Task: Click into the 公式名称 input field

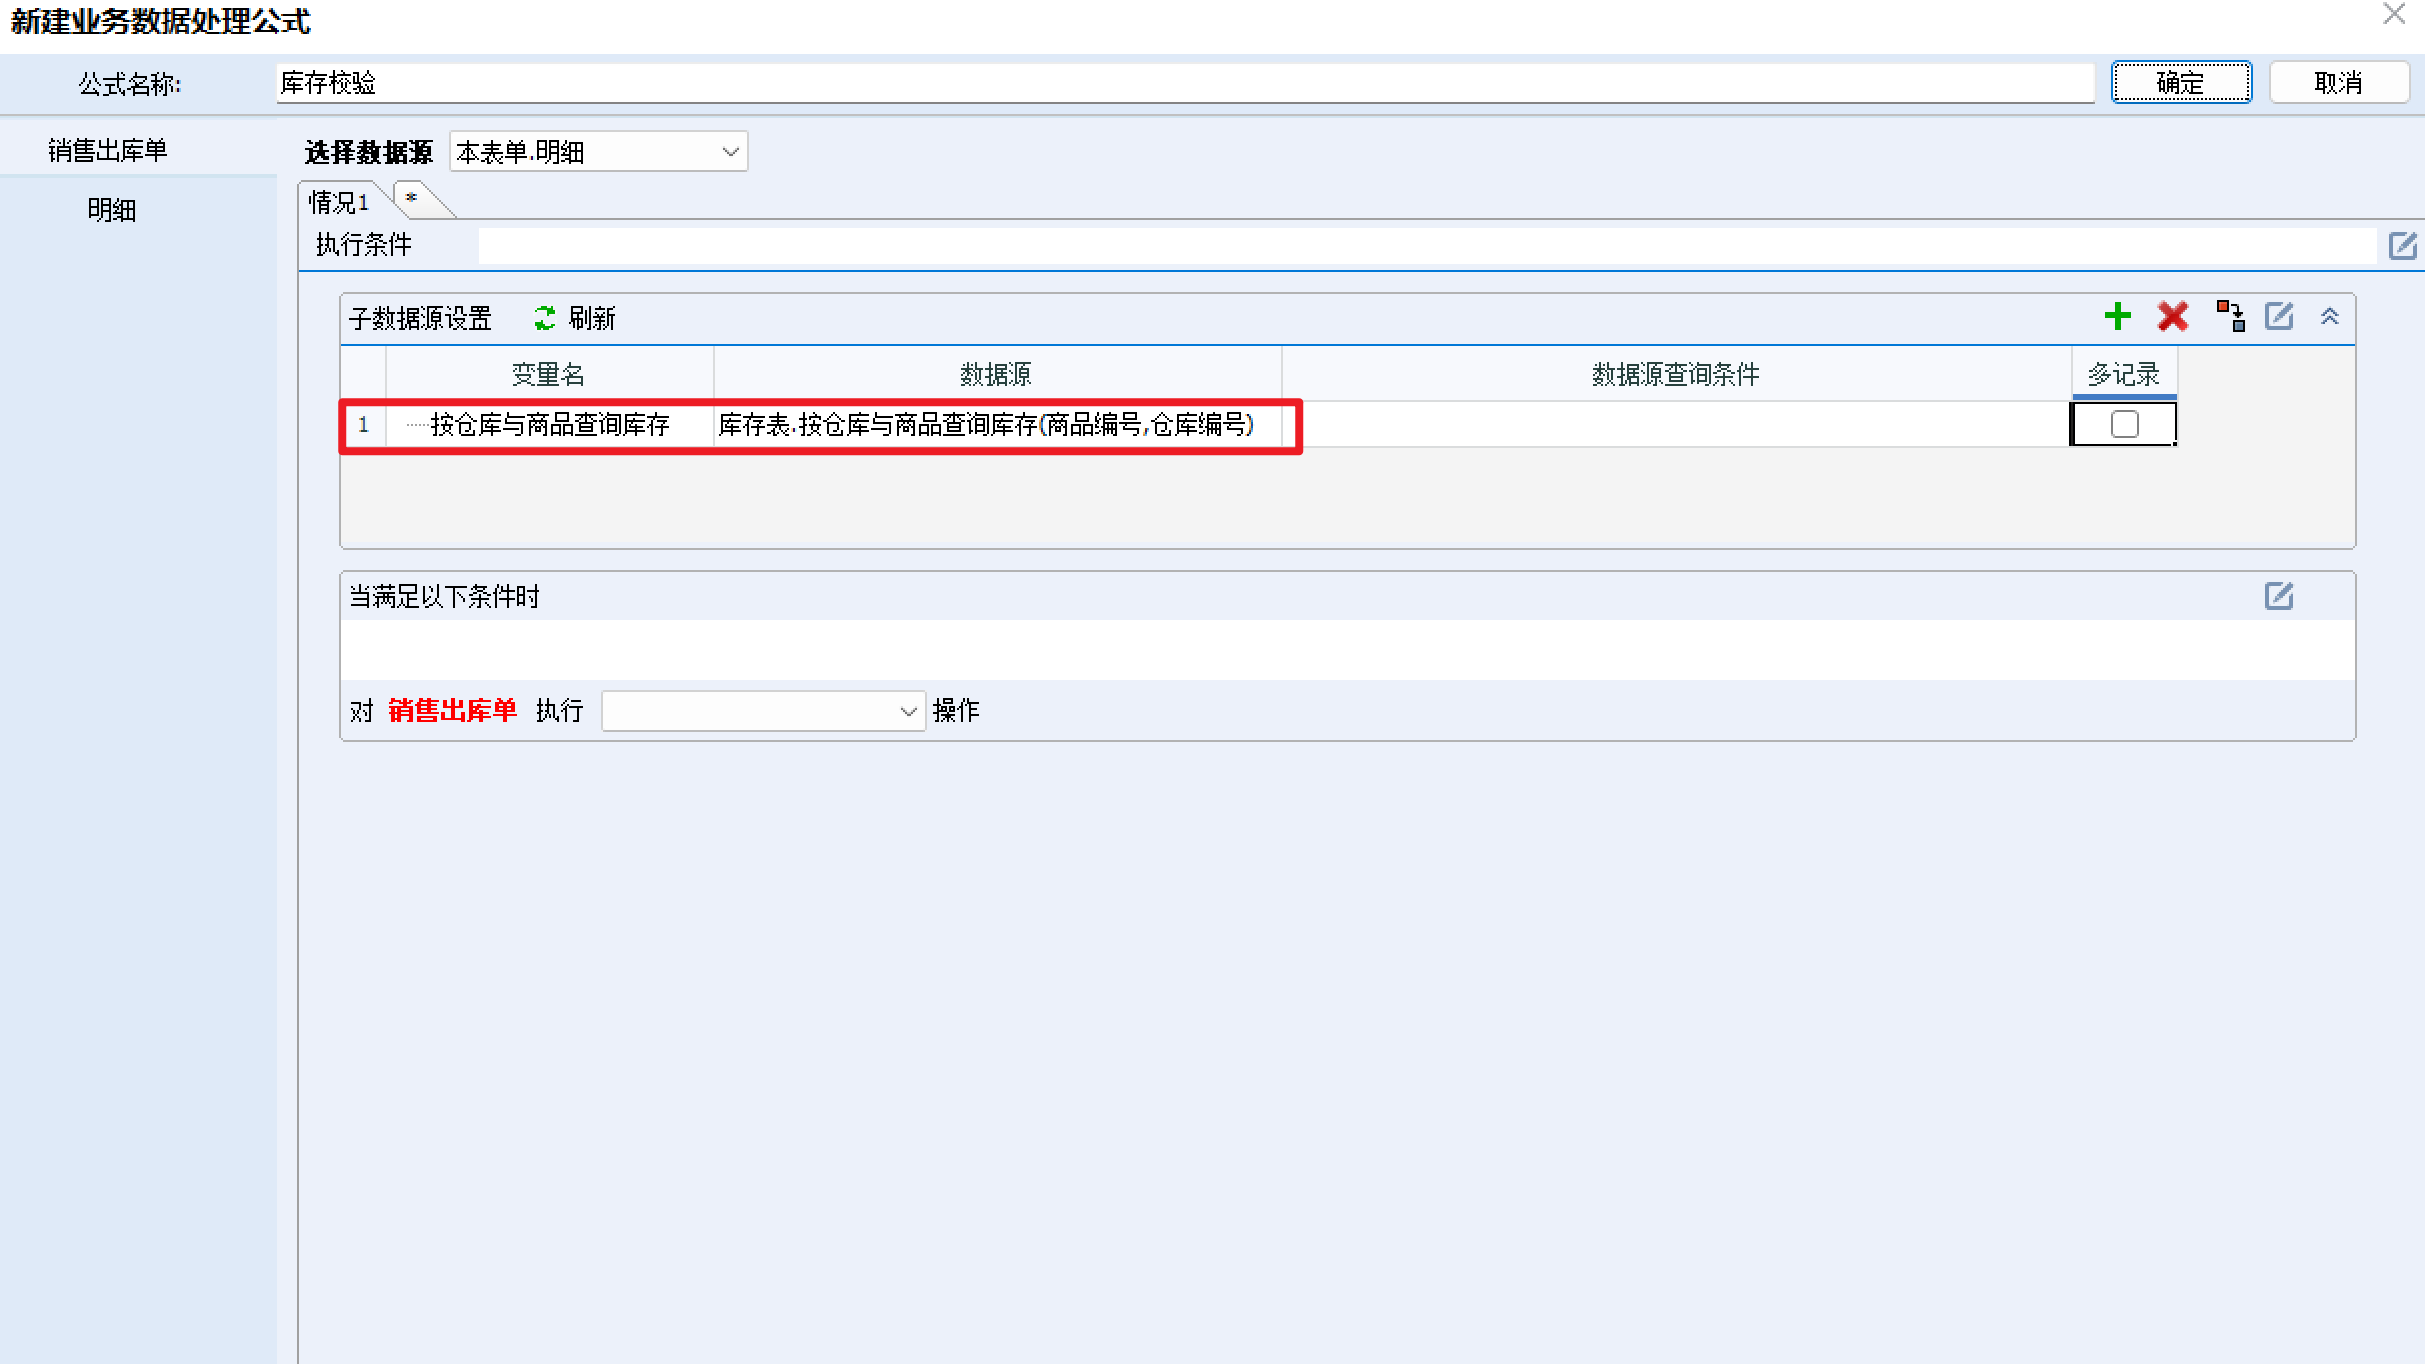Action: 1185,83
